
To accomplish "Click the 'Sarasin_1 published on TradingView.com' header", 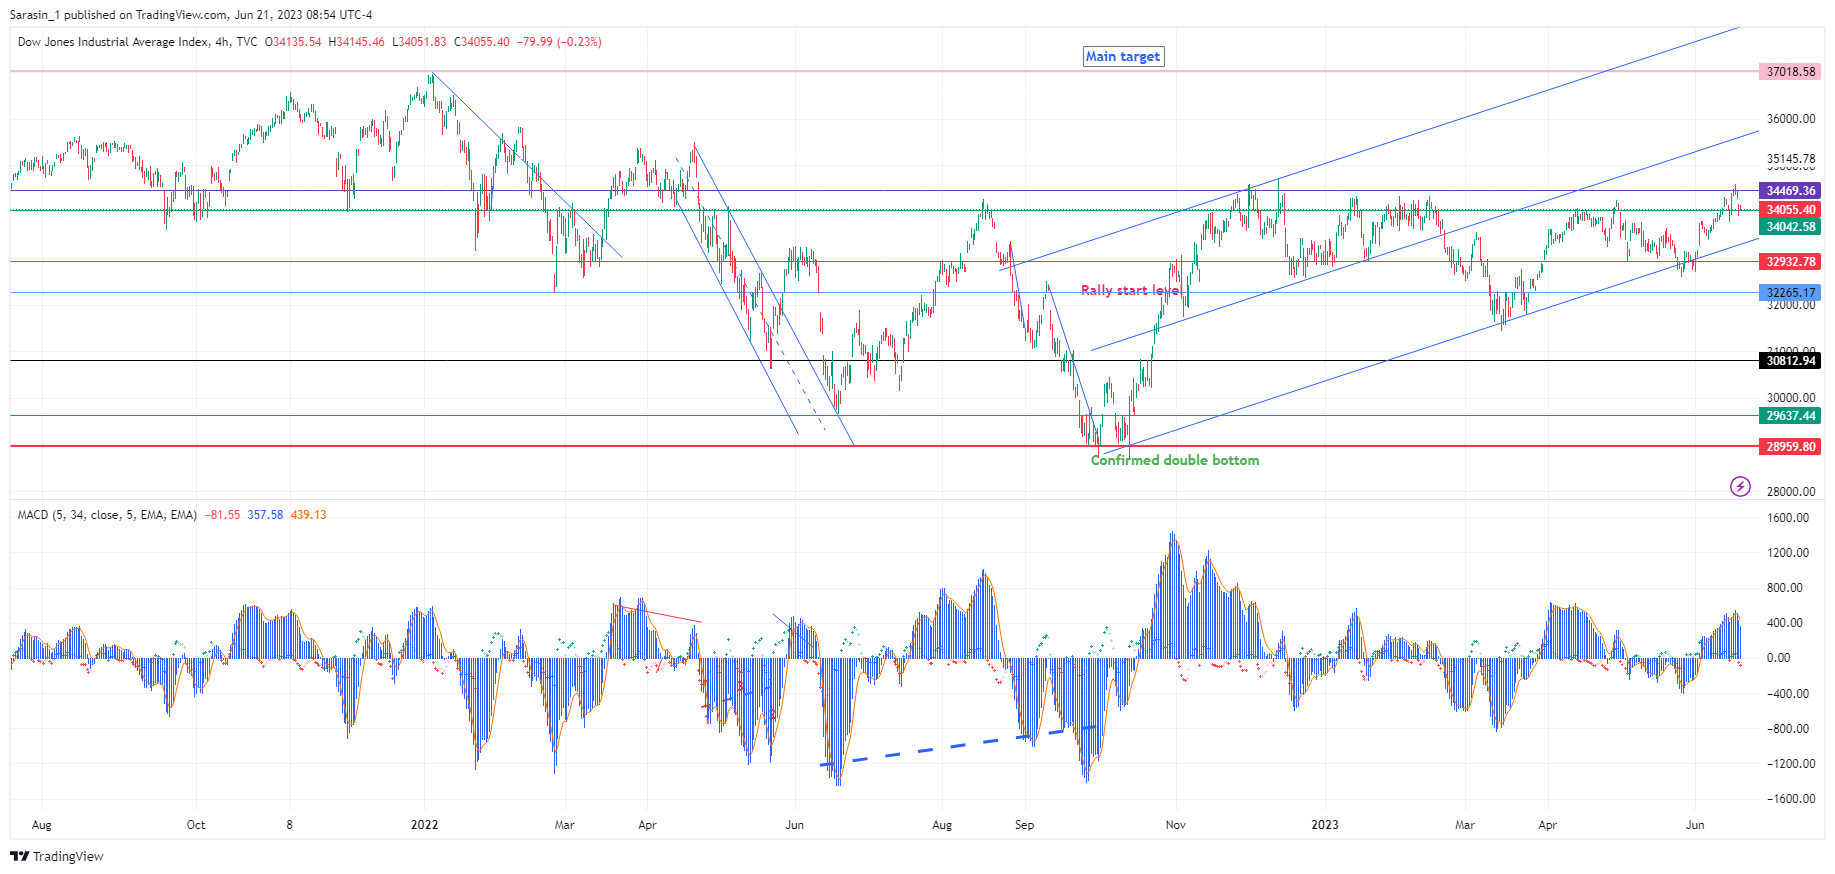I will click(x=191, y=15).
